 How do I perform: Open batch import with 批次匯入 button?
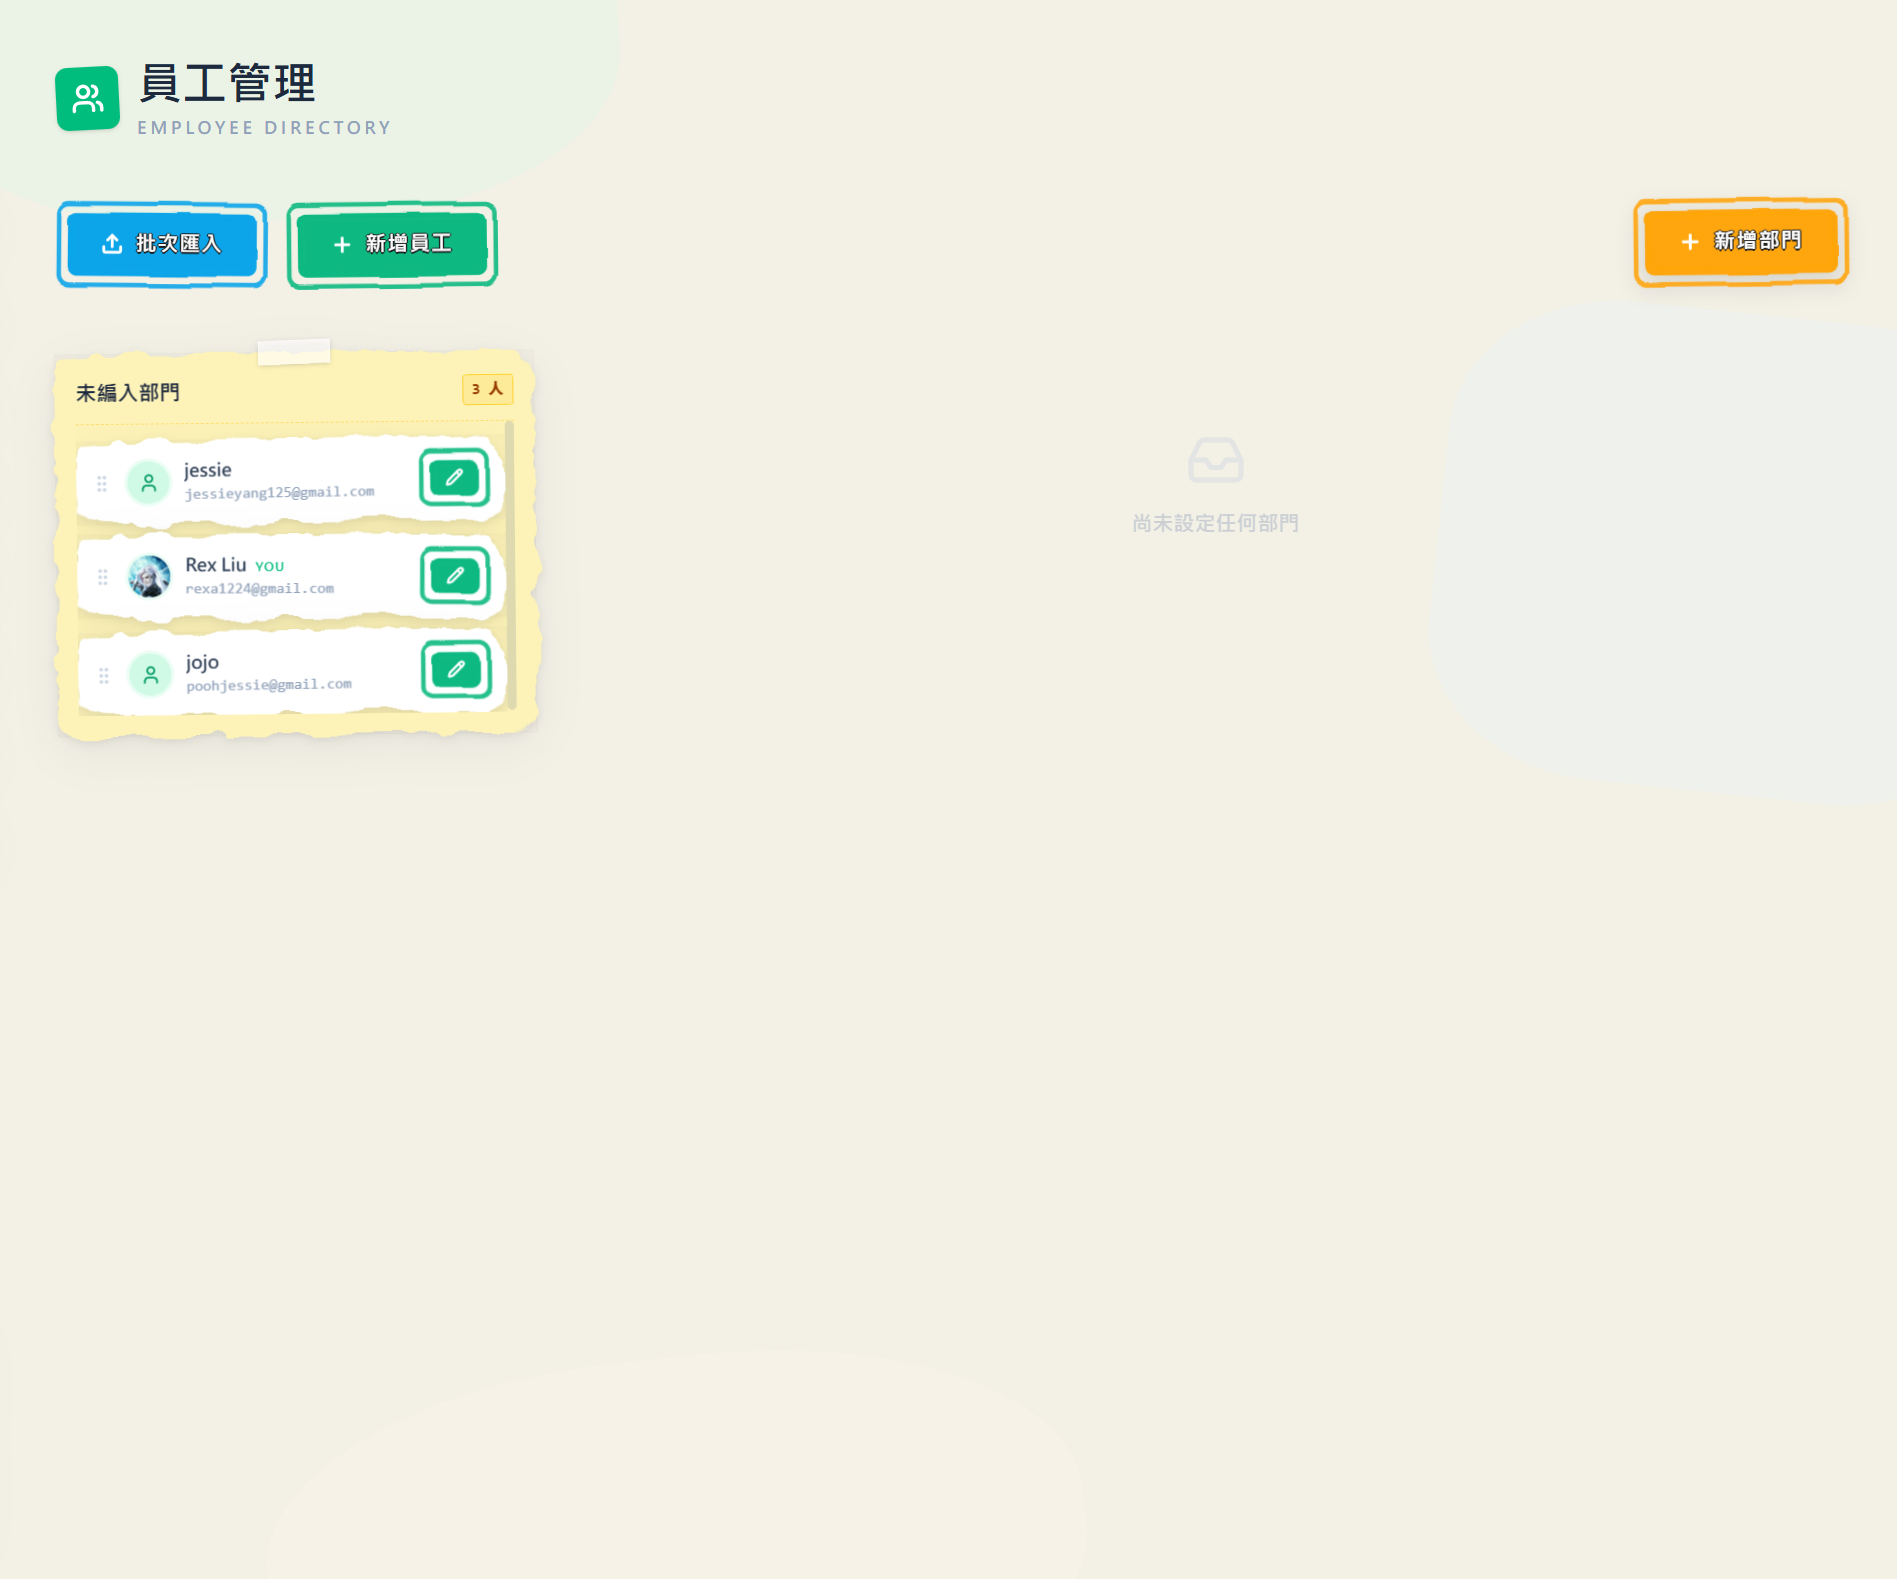[162, 244]
